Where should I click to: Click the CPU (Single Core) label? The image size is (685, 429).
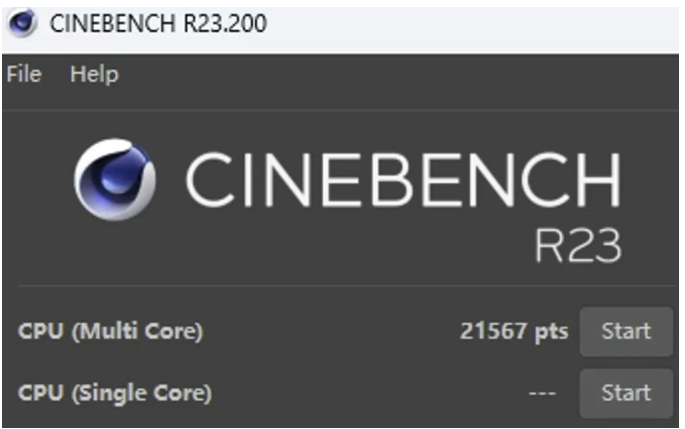114,394
